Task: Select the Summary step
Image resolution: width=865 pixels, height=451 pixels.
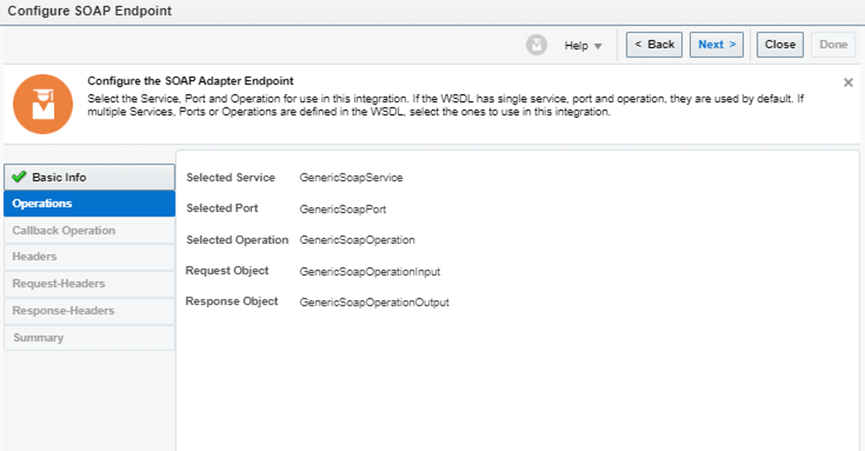Action: [89, 338]
